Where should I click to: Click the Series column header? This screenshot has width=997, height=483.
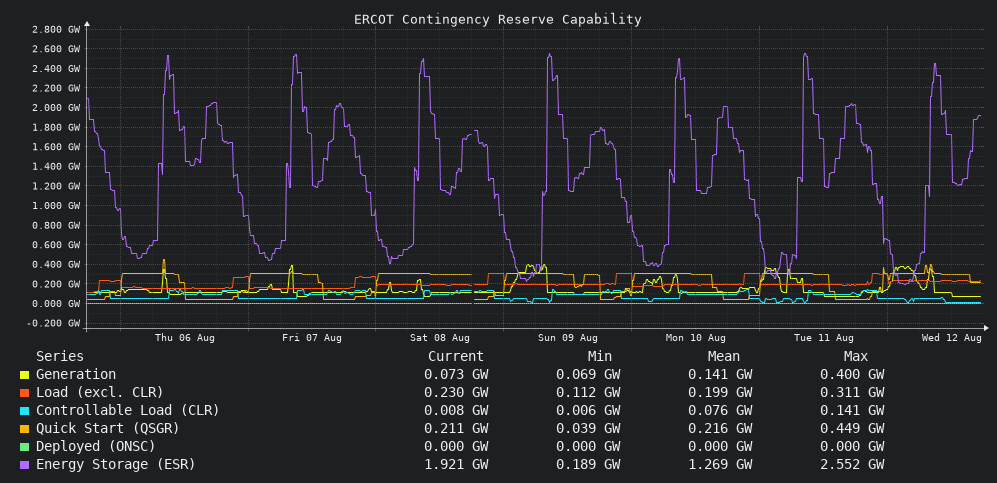tap(60, 357)
